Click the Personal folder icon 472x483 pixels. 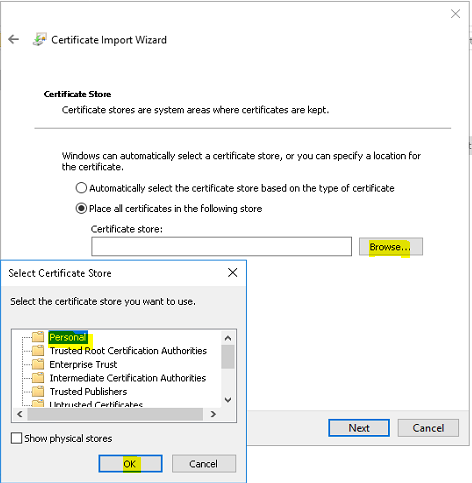pyautogui.click(x=38, y=337)
